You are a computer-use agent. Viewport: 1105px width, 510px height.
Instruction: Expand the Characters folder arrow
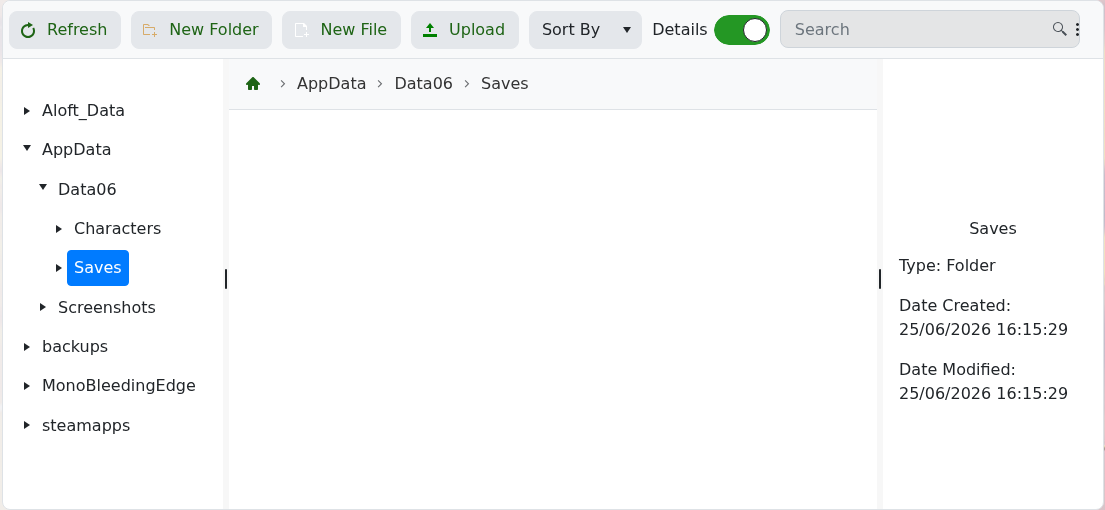pyautogui.click(x=59, y=229)
